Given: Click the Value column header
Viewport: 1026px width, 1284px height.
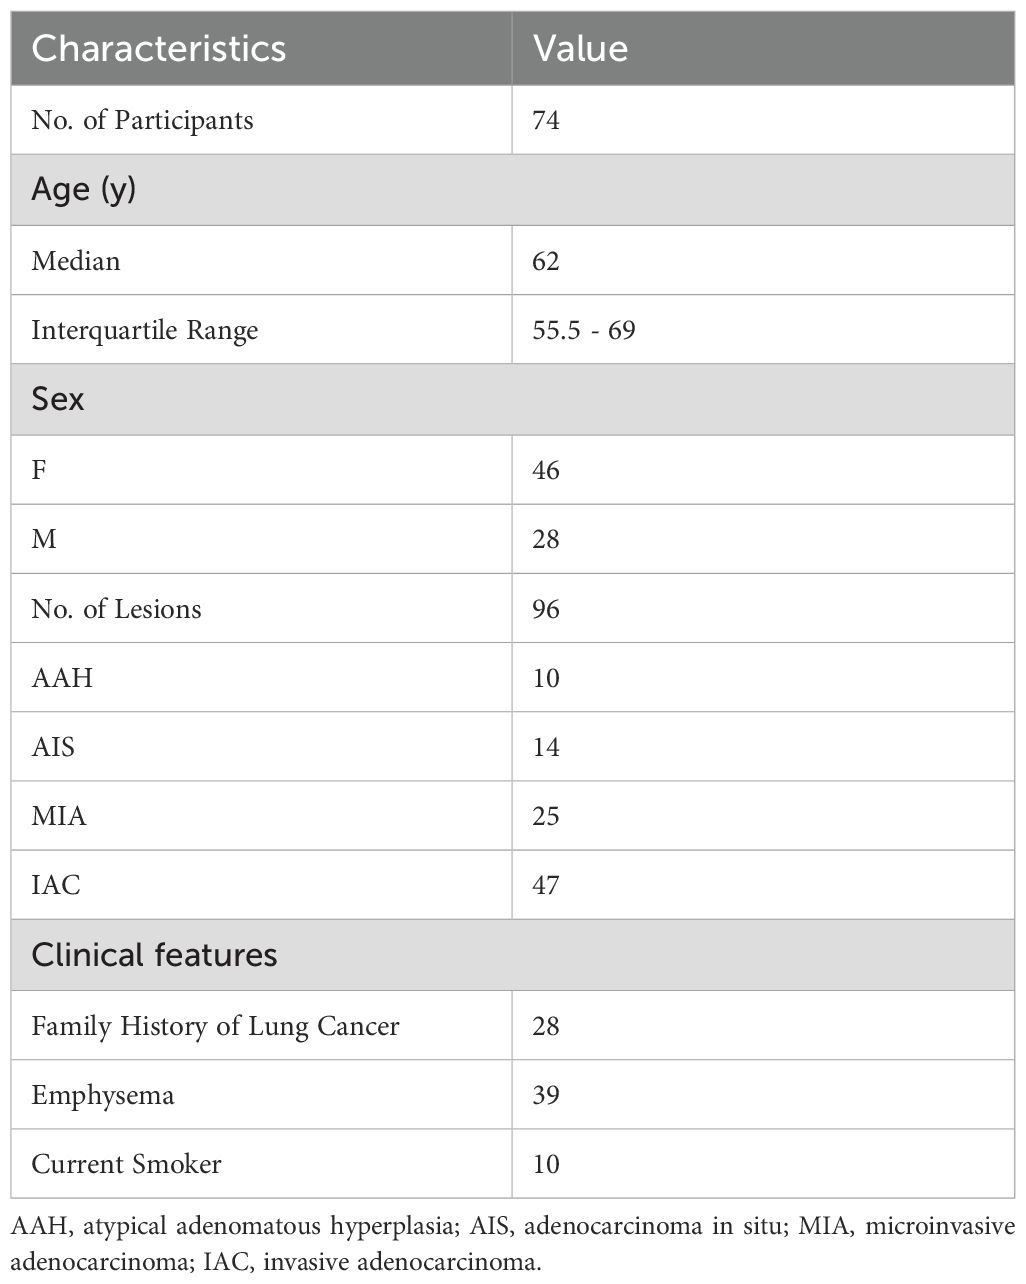Looking at the screenshot, I should (x=580, y=49).
